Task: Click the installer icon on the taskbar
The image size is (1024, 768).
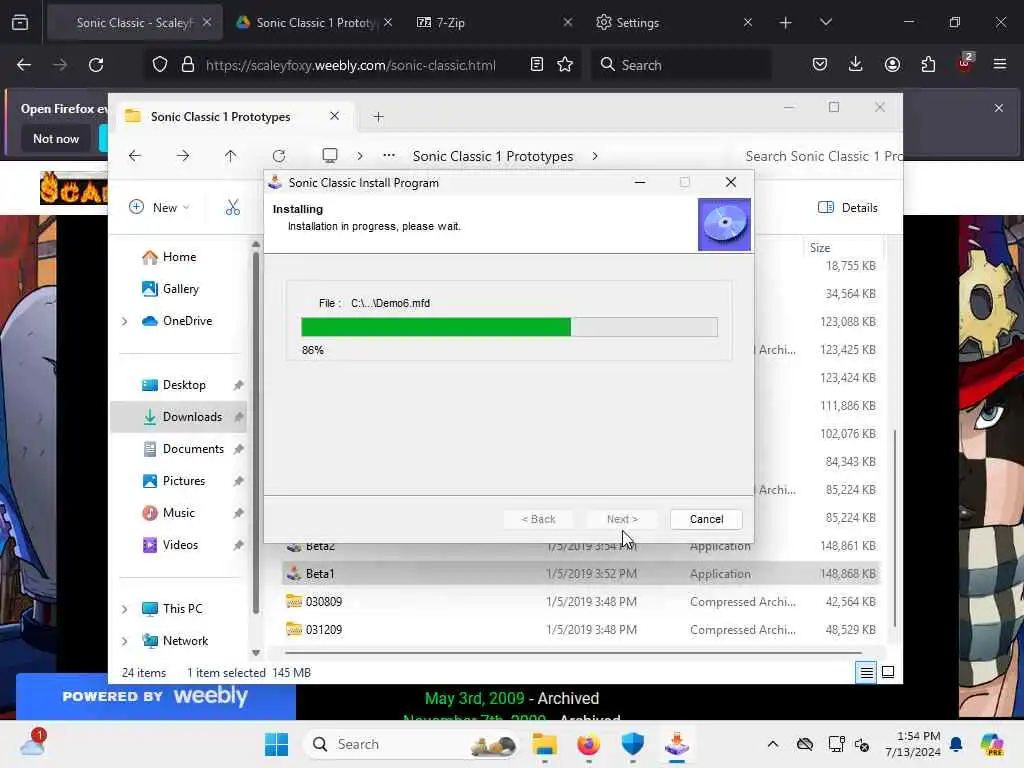Action: pyautogui.click(x=677, y=744)
